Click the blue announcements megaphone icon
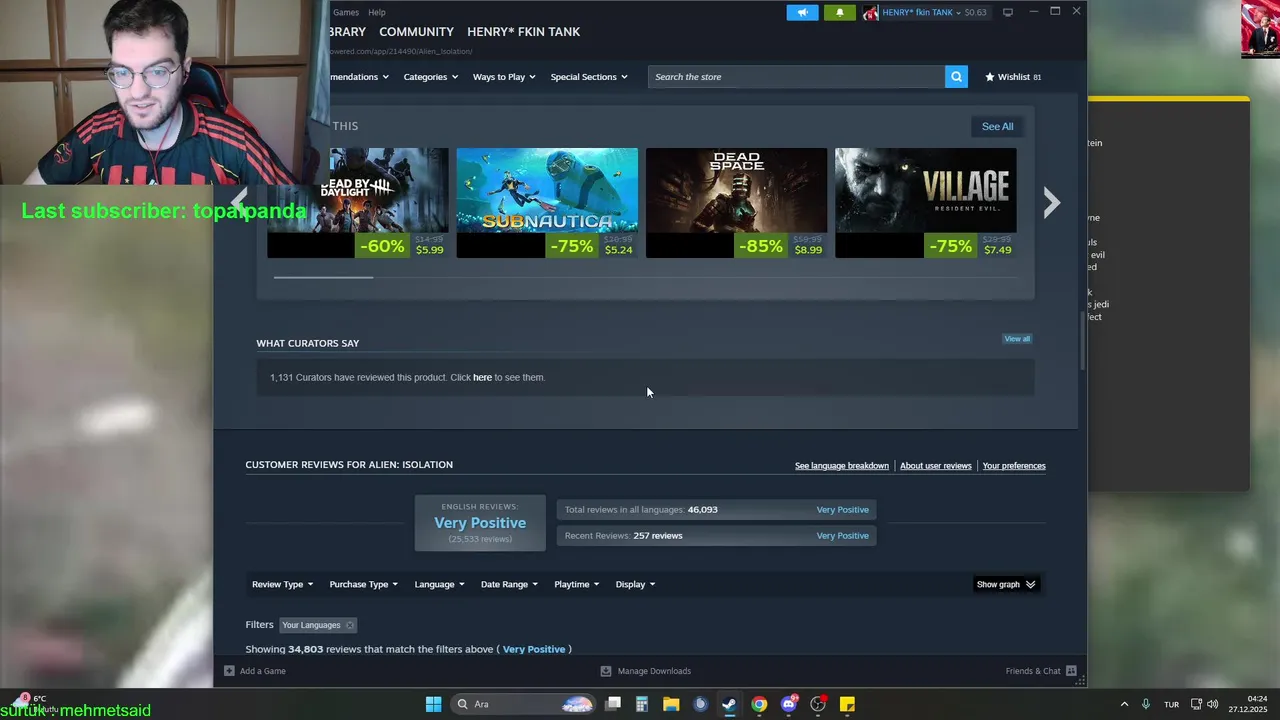The image size is (1280, 720). click(802, 12)
